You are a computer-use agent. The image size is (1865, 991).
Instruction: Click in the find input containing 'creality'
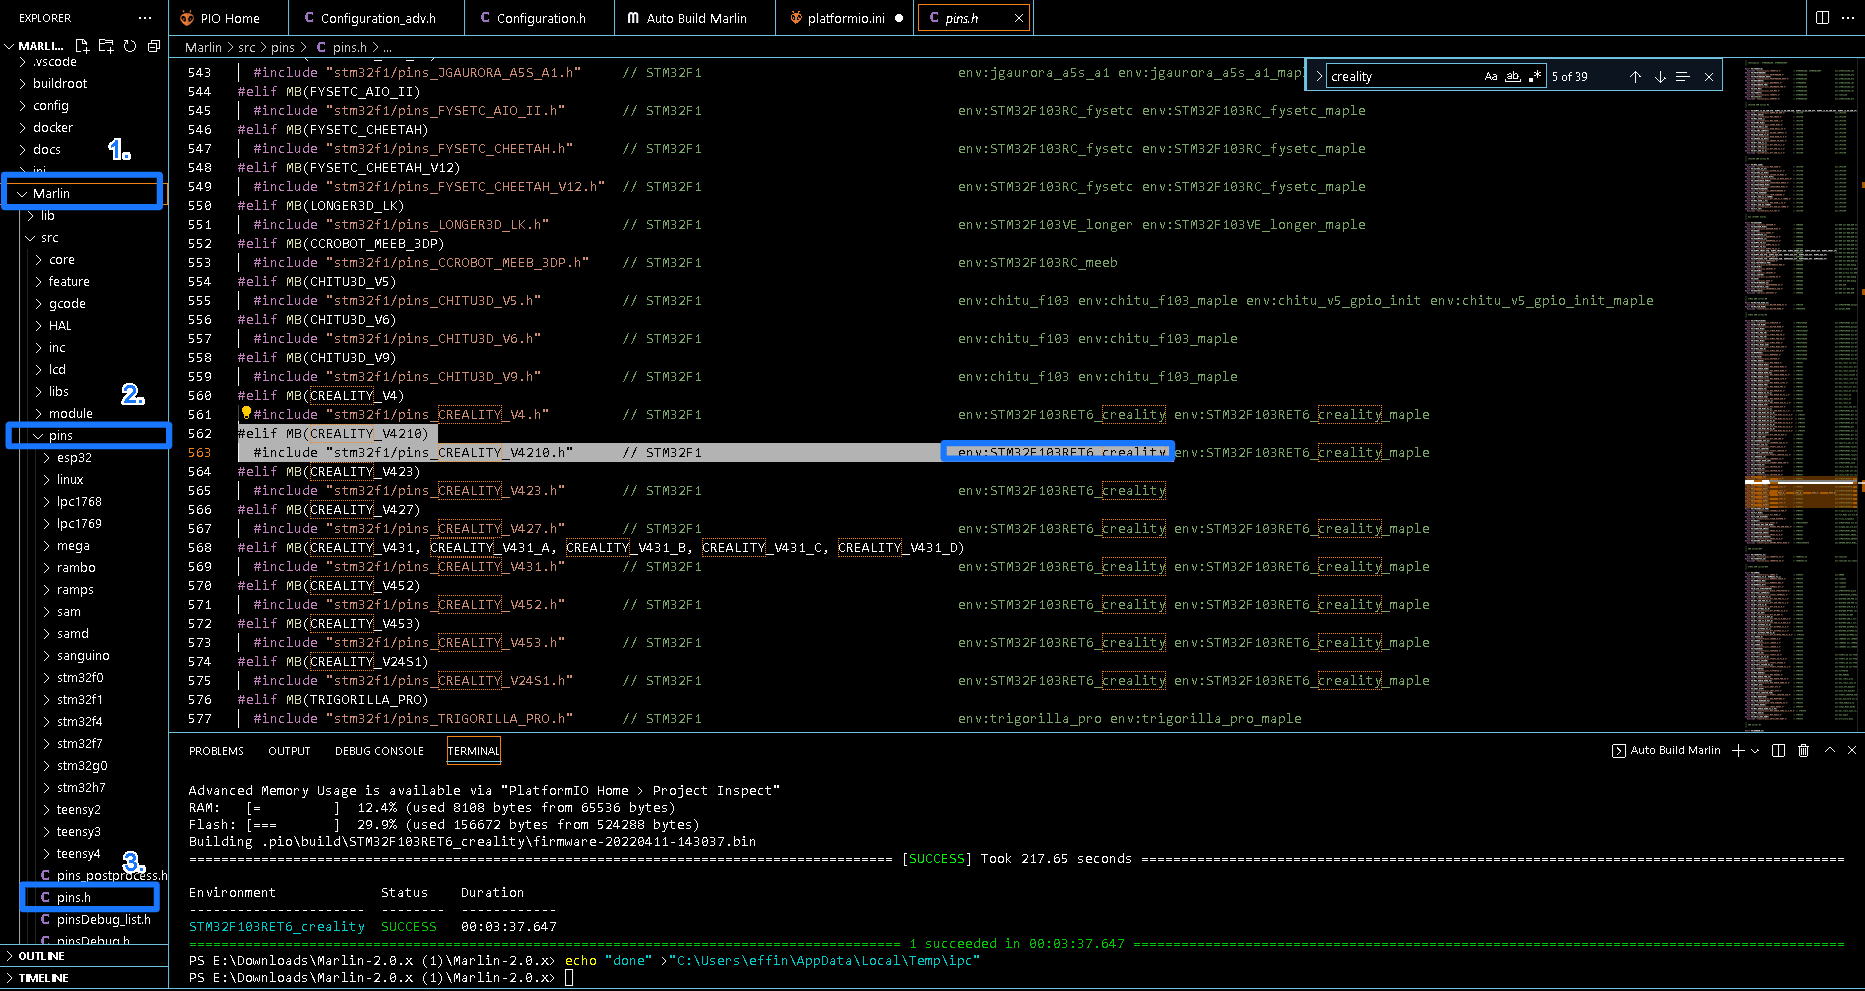pos(1400,76)
